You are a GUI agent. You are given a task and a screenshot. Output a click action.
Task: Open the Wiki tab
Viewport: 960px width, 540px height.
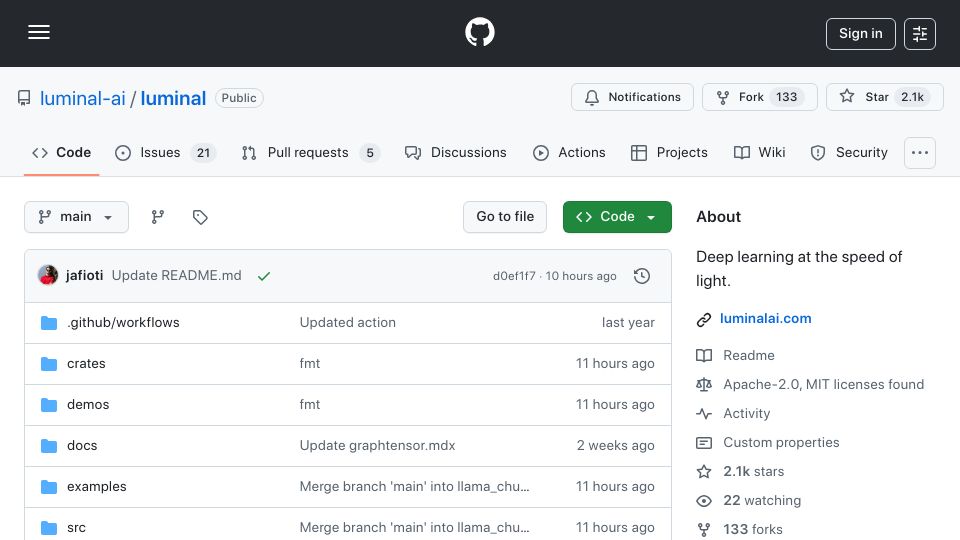pos(759,152)
